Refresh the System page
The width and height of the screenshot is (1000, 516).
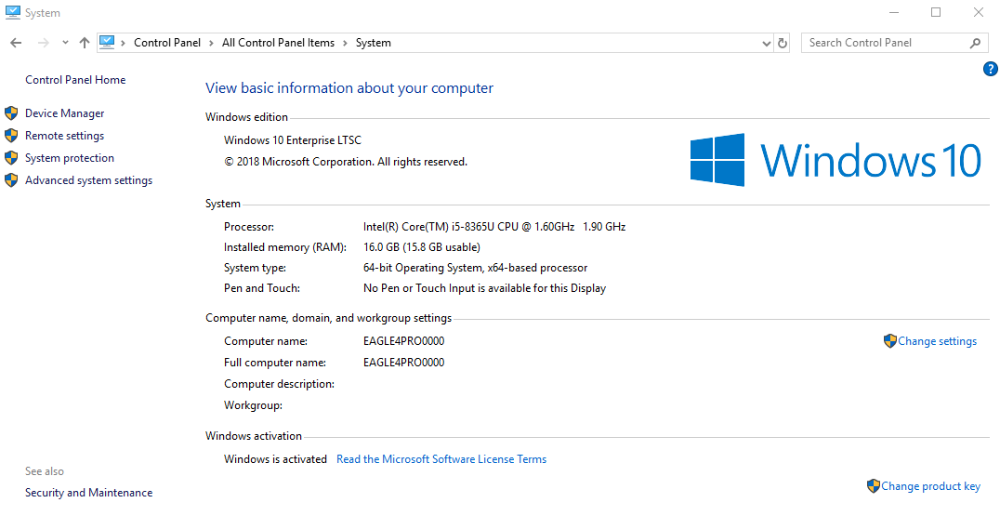783,43
